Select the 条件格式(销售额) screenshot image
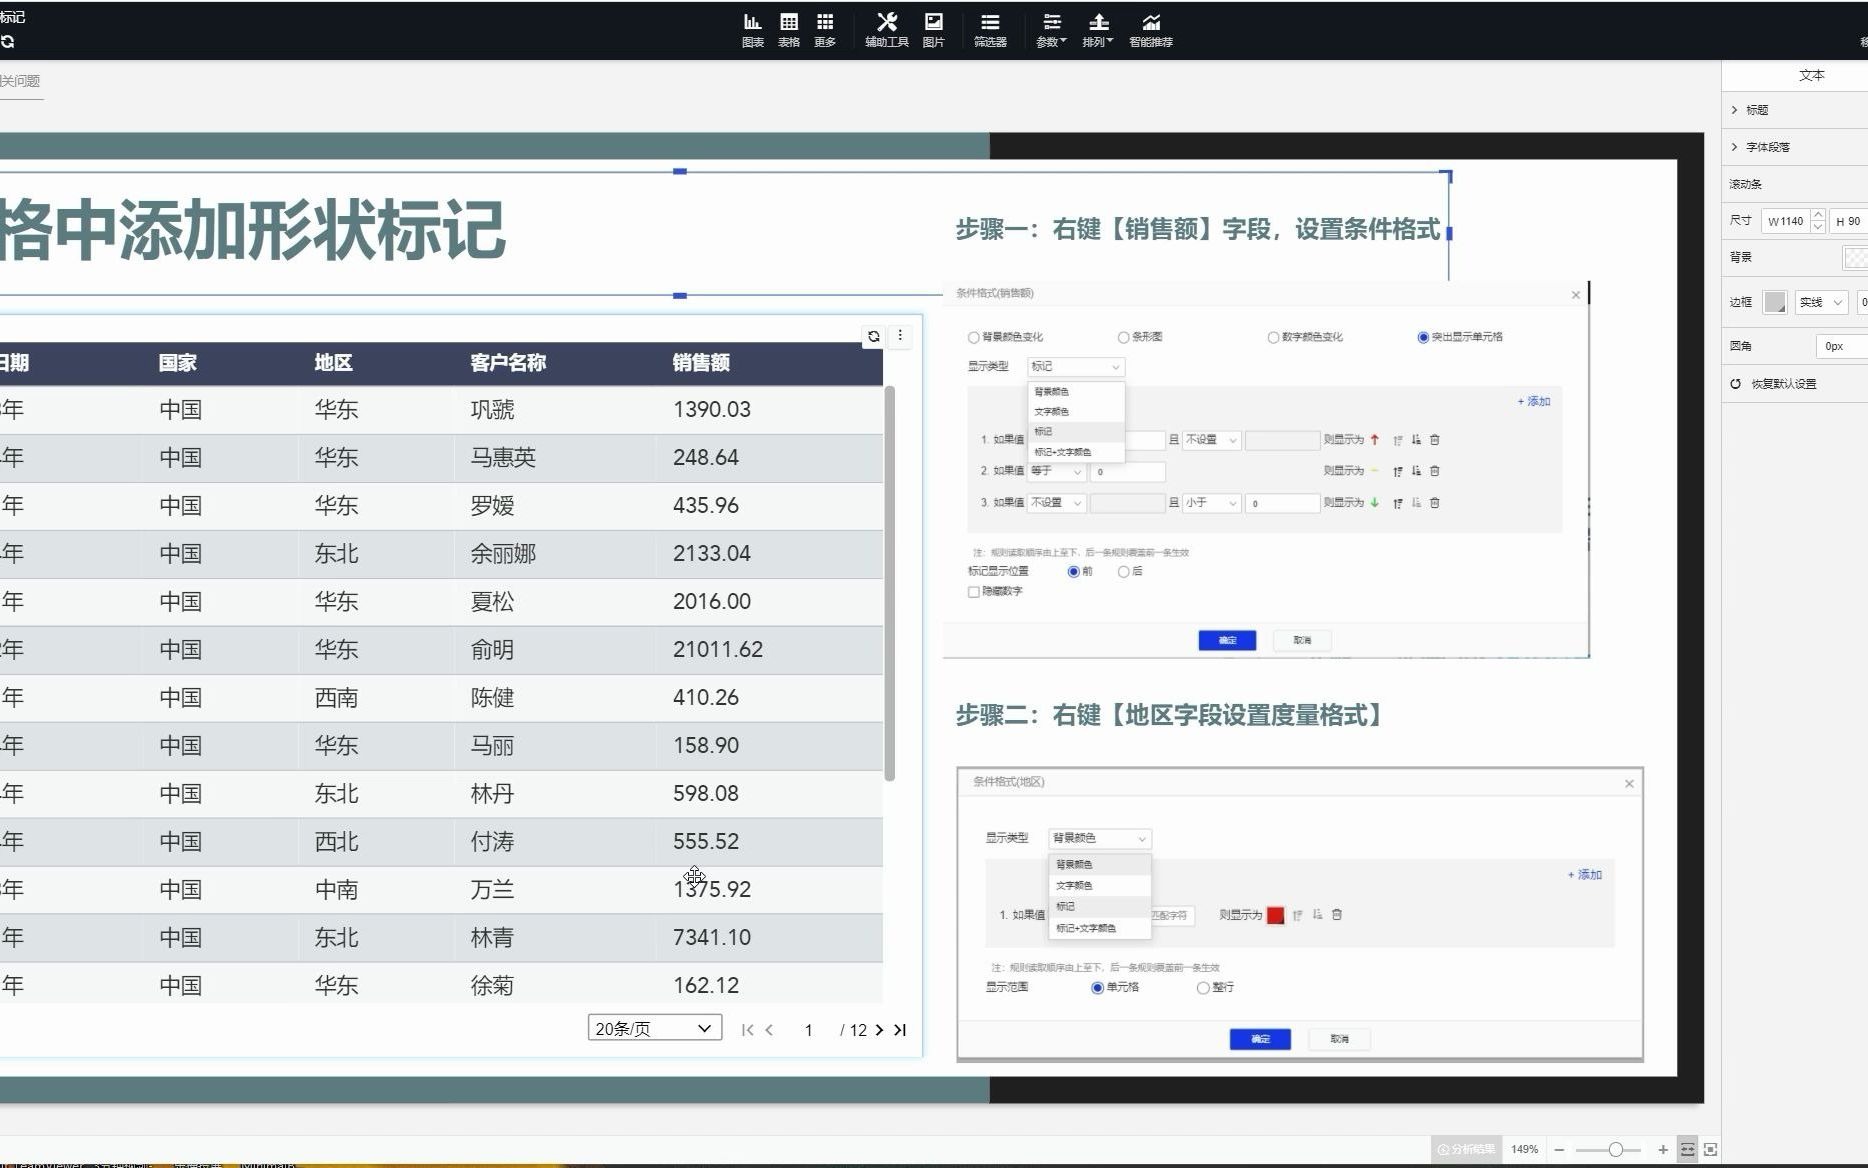Viewport: 1868px width, 1168px height. [x=1266, y=470]
